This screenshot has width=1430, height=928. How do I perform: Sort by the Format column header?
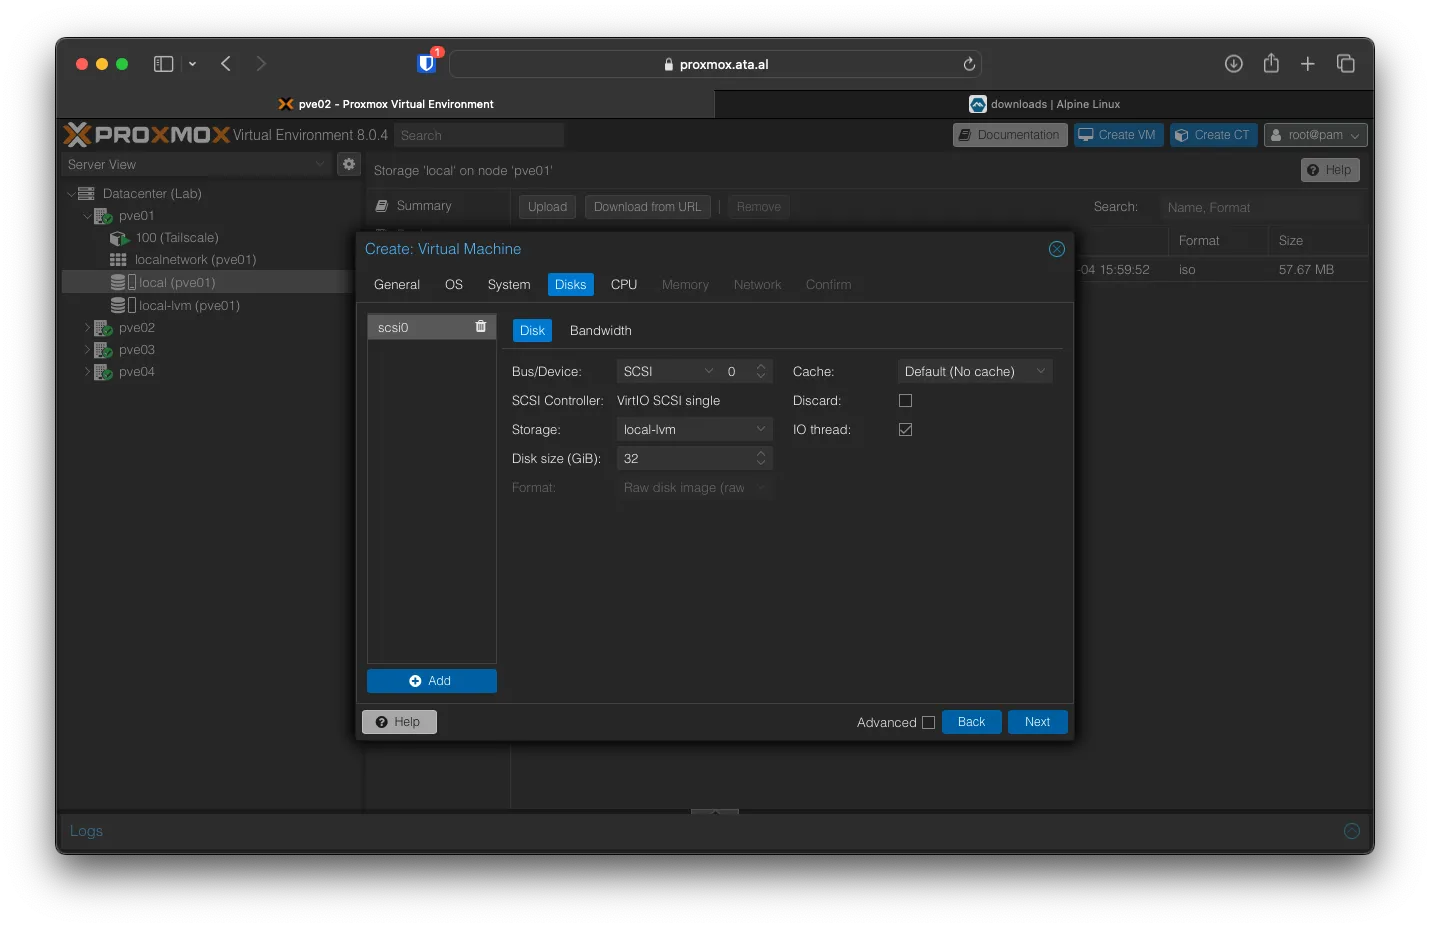click(1217, 241)
